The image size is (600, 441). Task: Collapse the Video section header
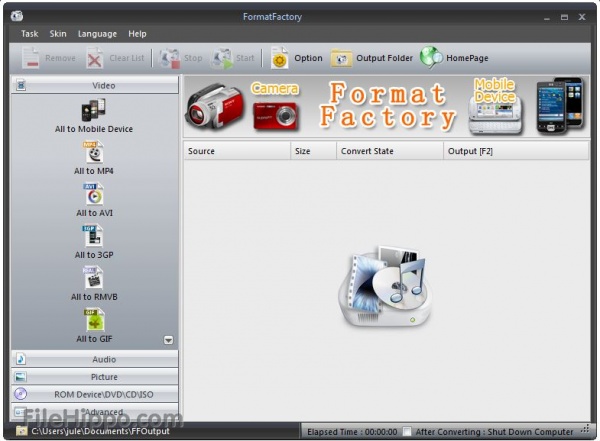[95, 85]
